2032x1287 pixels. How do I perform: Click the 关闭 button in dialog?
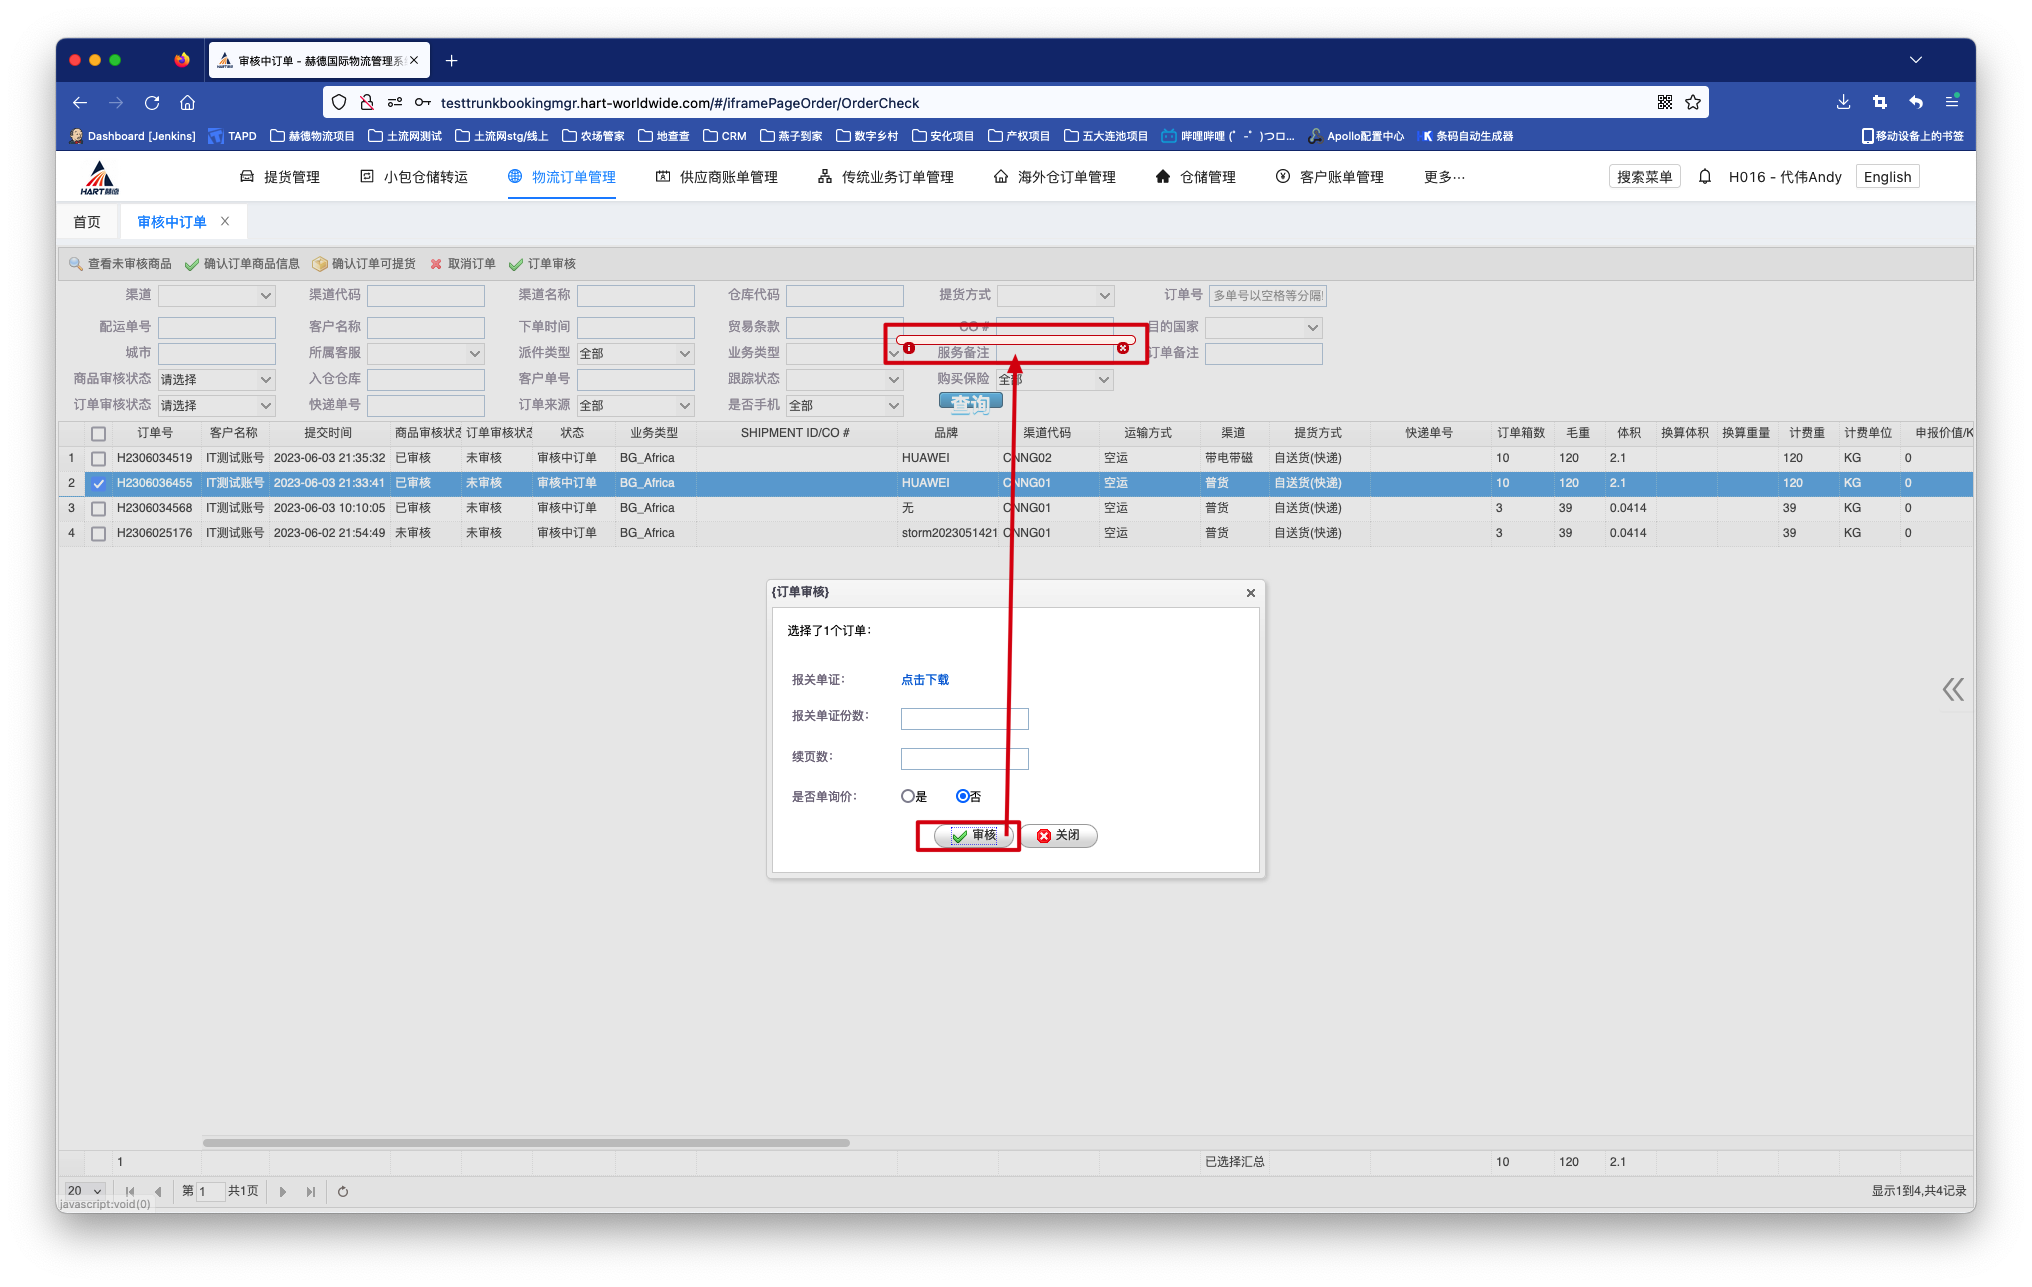[1058, 835]
